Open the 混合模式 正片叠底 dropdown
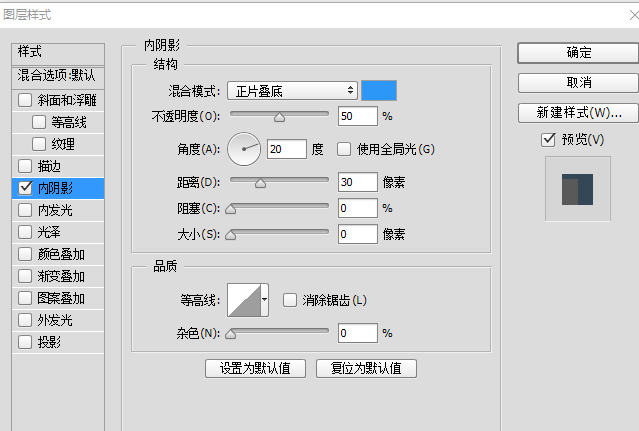639x431 pixels. pos(292,91)
